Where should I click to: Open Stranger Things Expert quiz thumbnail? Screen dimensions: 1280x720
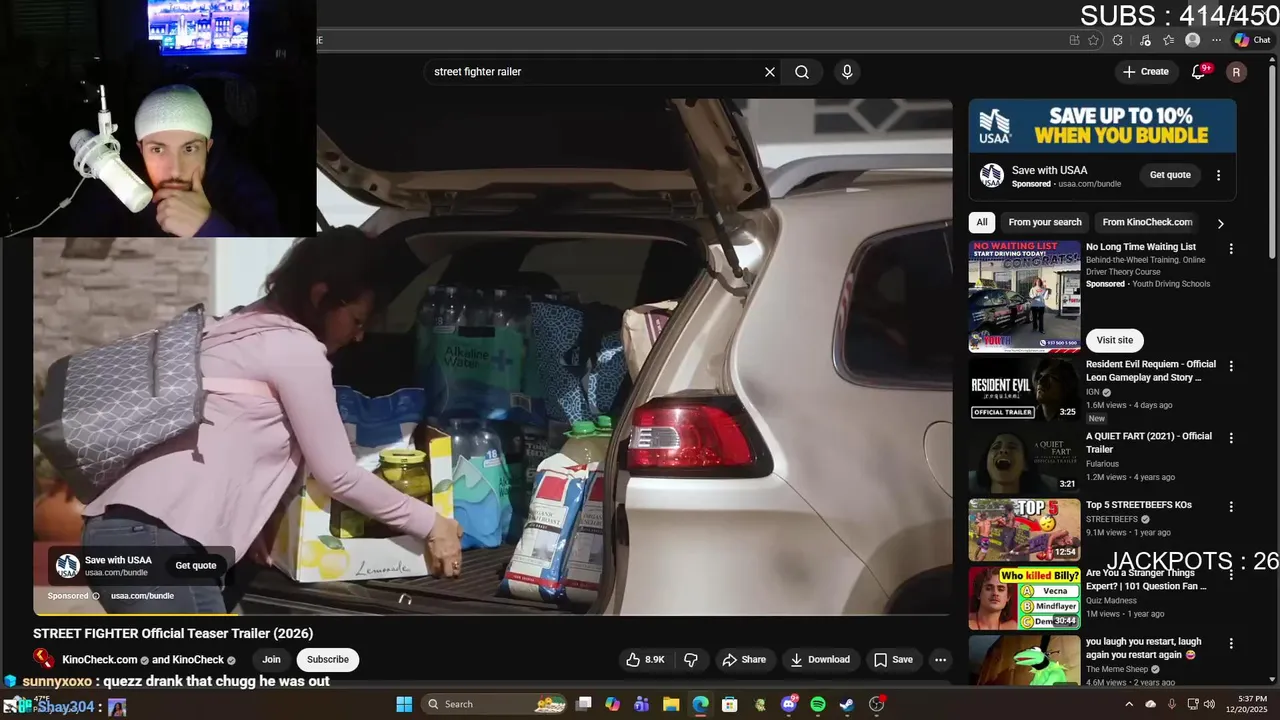(1024, 598)
